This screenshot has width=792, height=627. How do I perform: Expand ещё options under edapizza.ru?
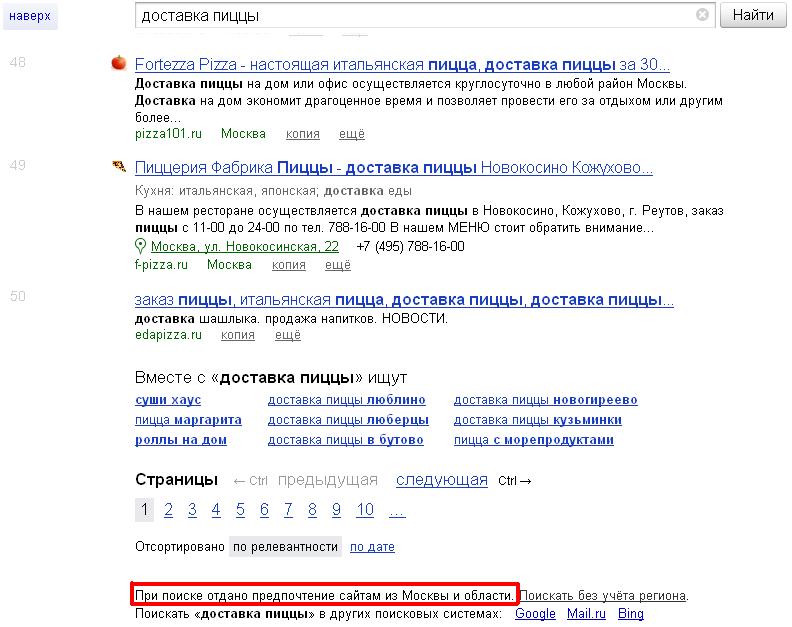pos(288,335)
